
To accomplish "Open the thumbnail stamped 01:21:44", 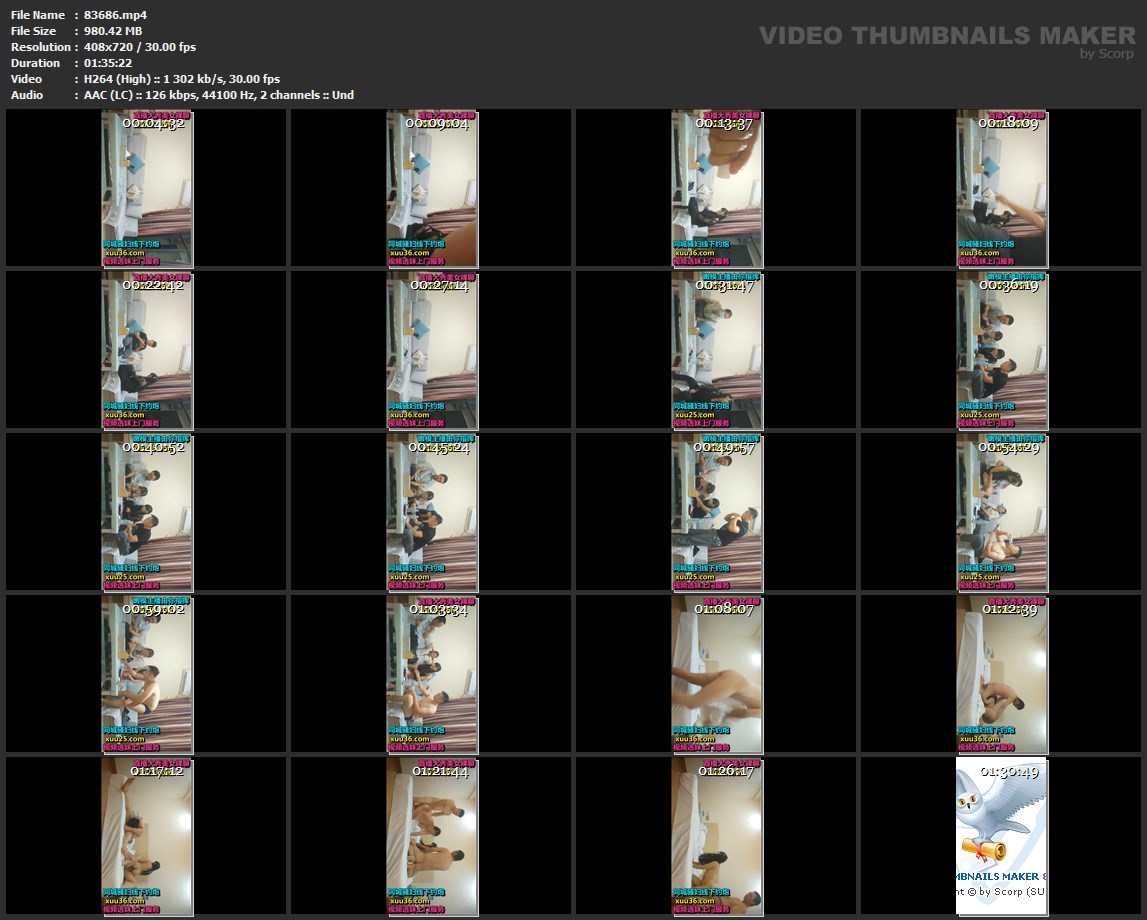I will click(x=432, y=837).
